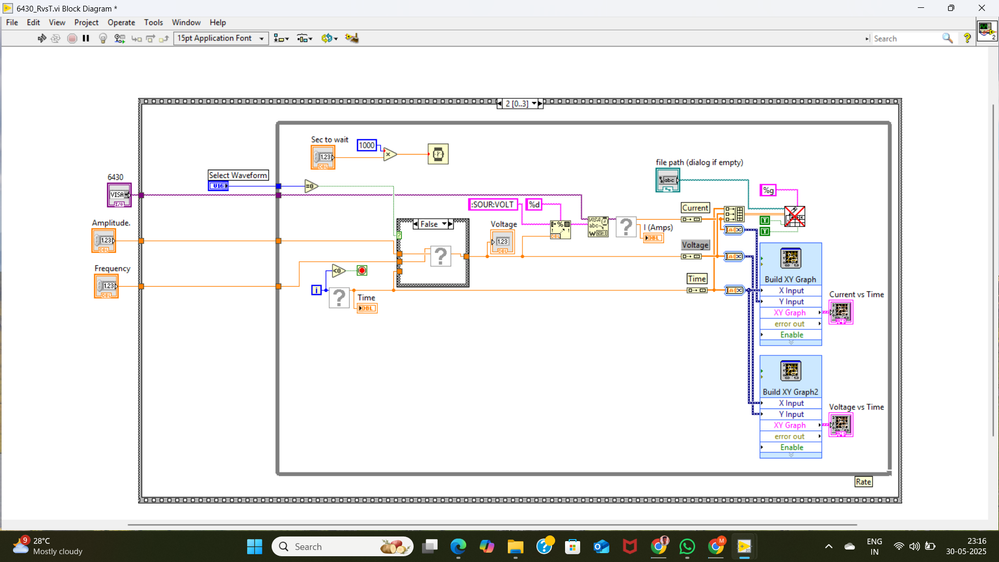Go to next case of the False structure

pos(450,224)
